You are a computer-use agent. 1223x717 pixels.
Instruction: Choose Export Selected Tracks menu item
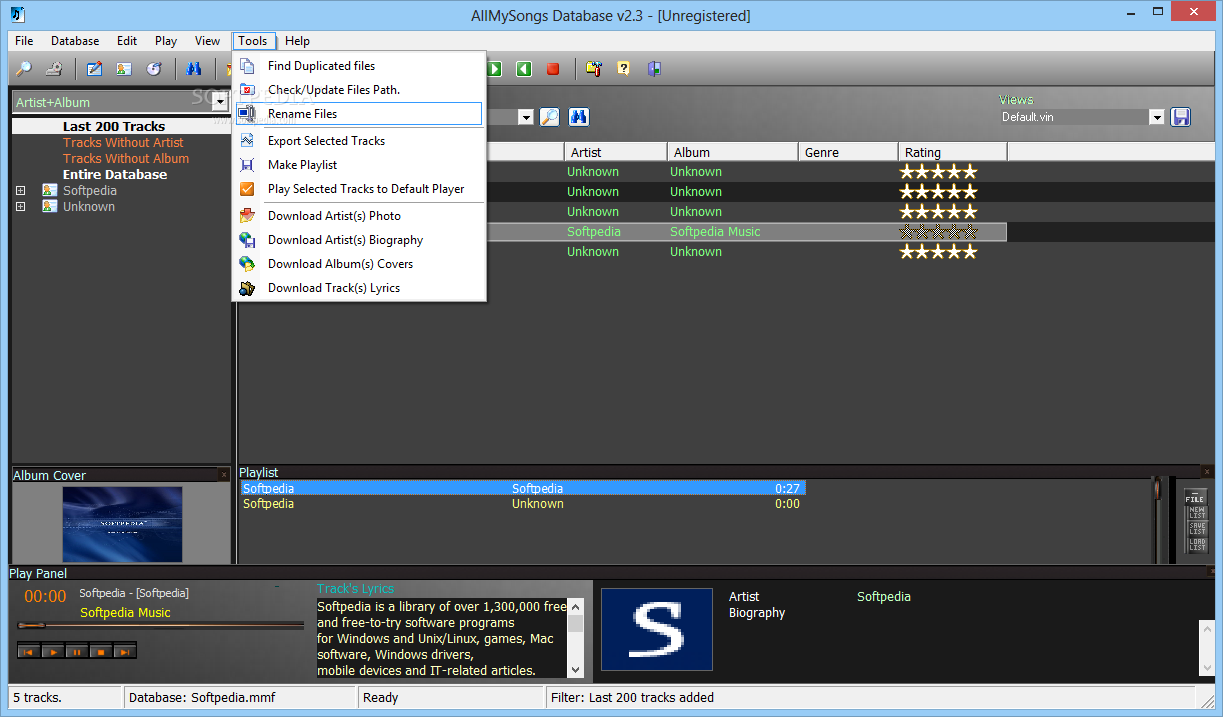point(360,141)
